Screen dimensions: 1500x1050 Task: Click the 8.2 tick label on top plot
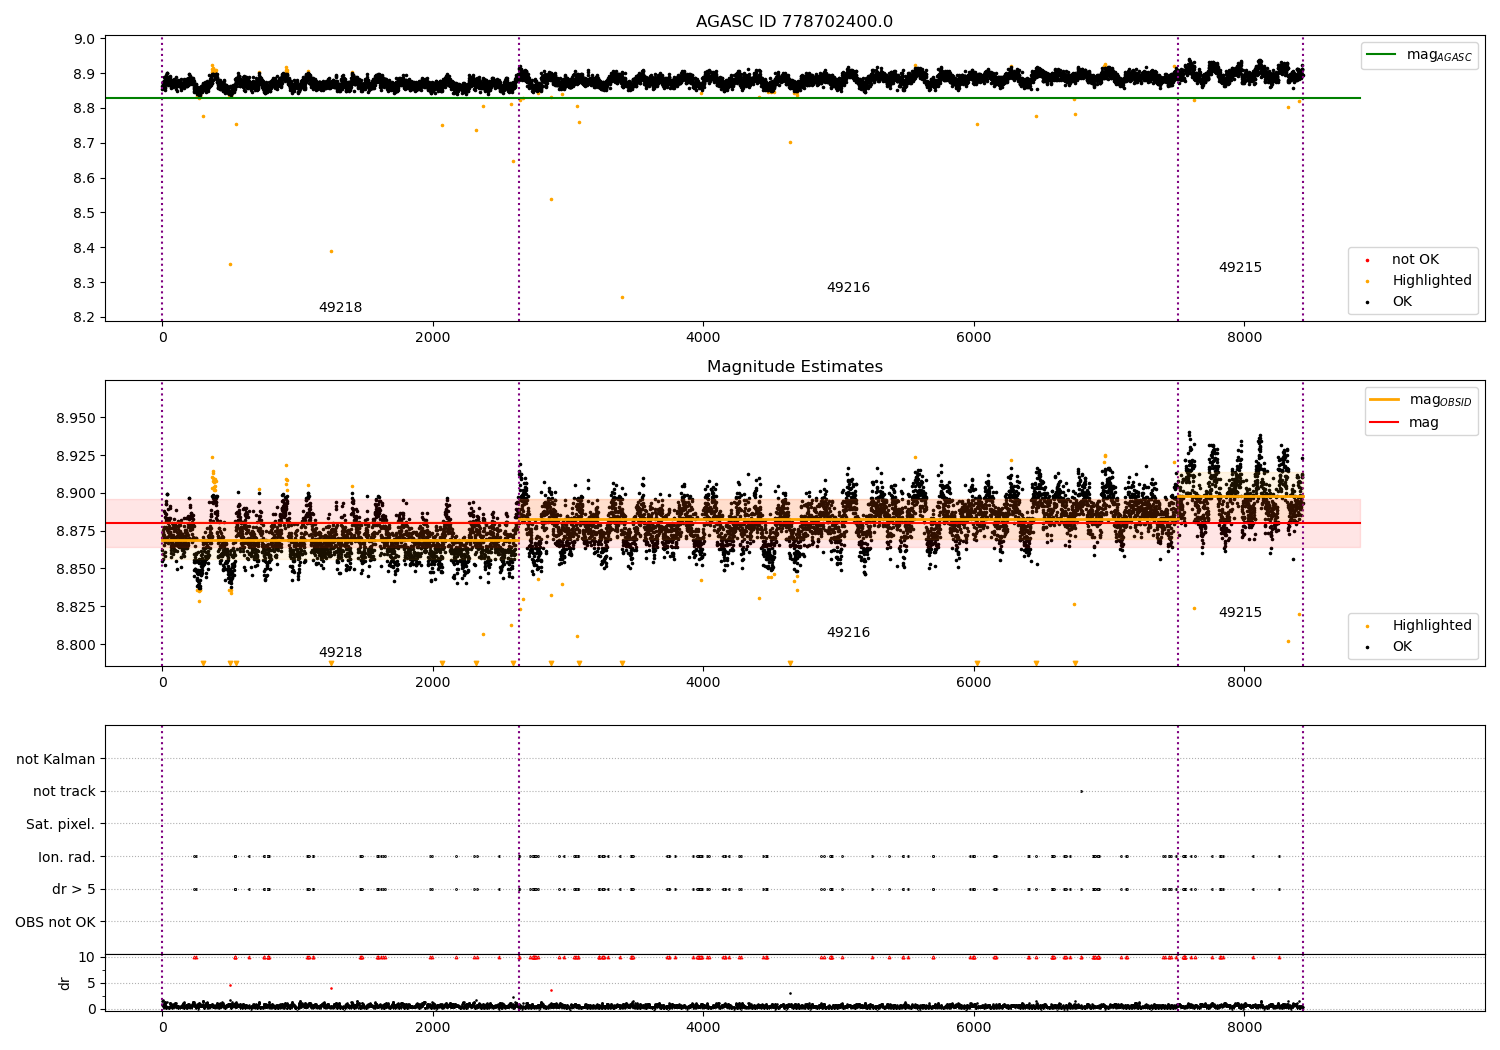[x=86, y=318]
